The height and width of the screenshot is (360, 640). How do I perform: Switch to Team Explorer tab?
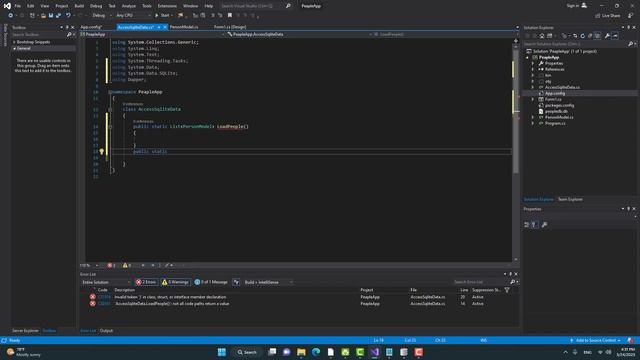pos(570,199)
